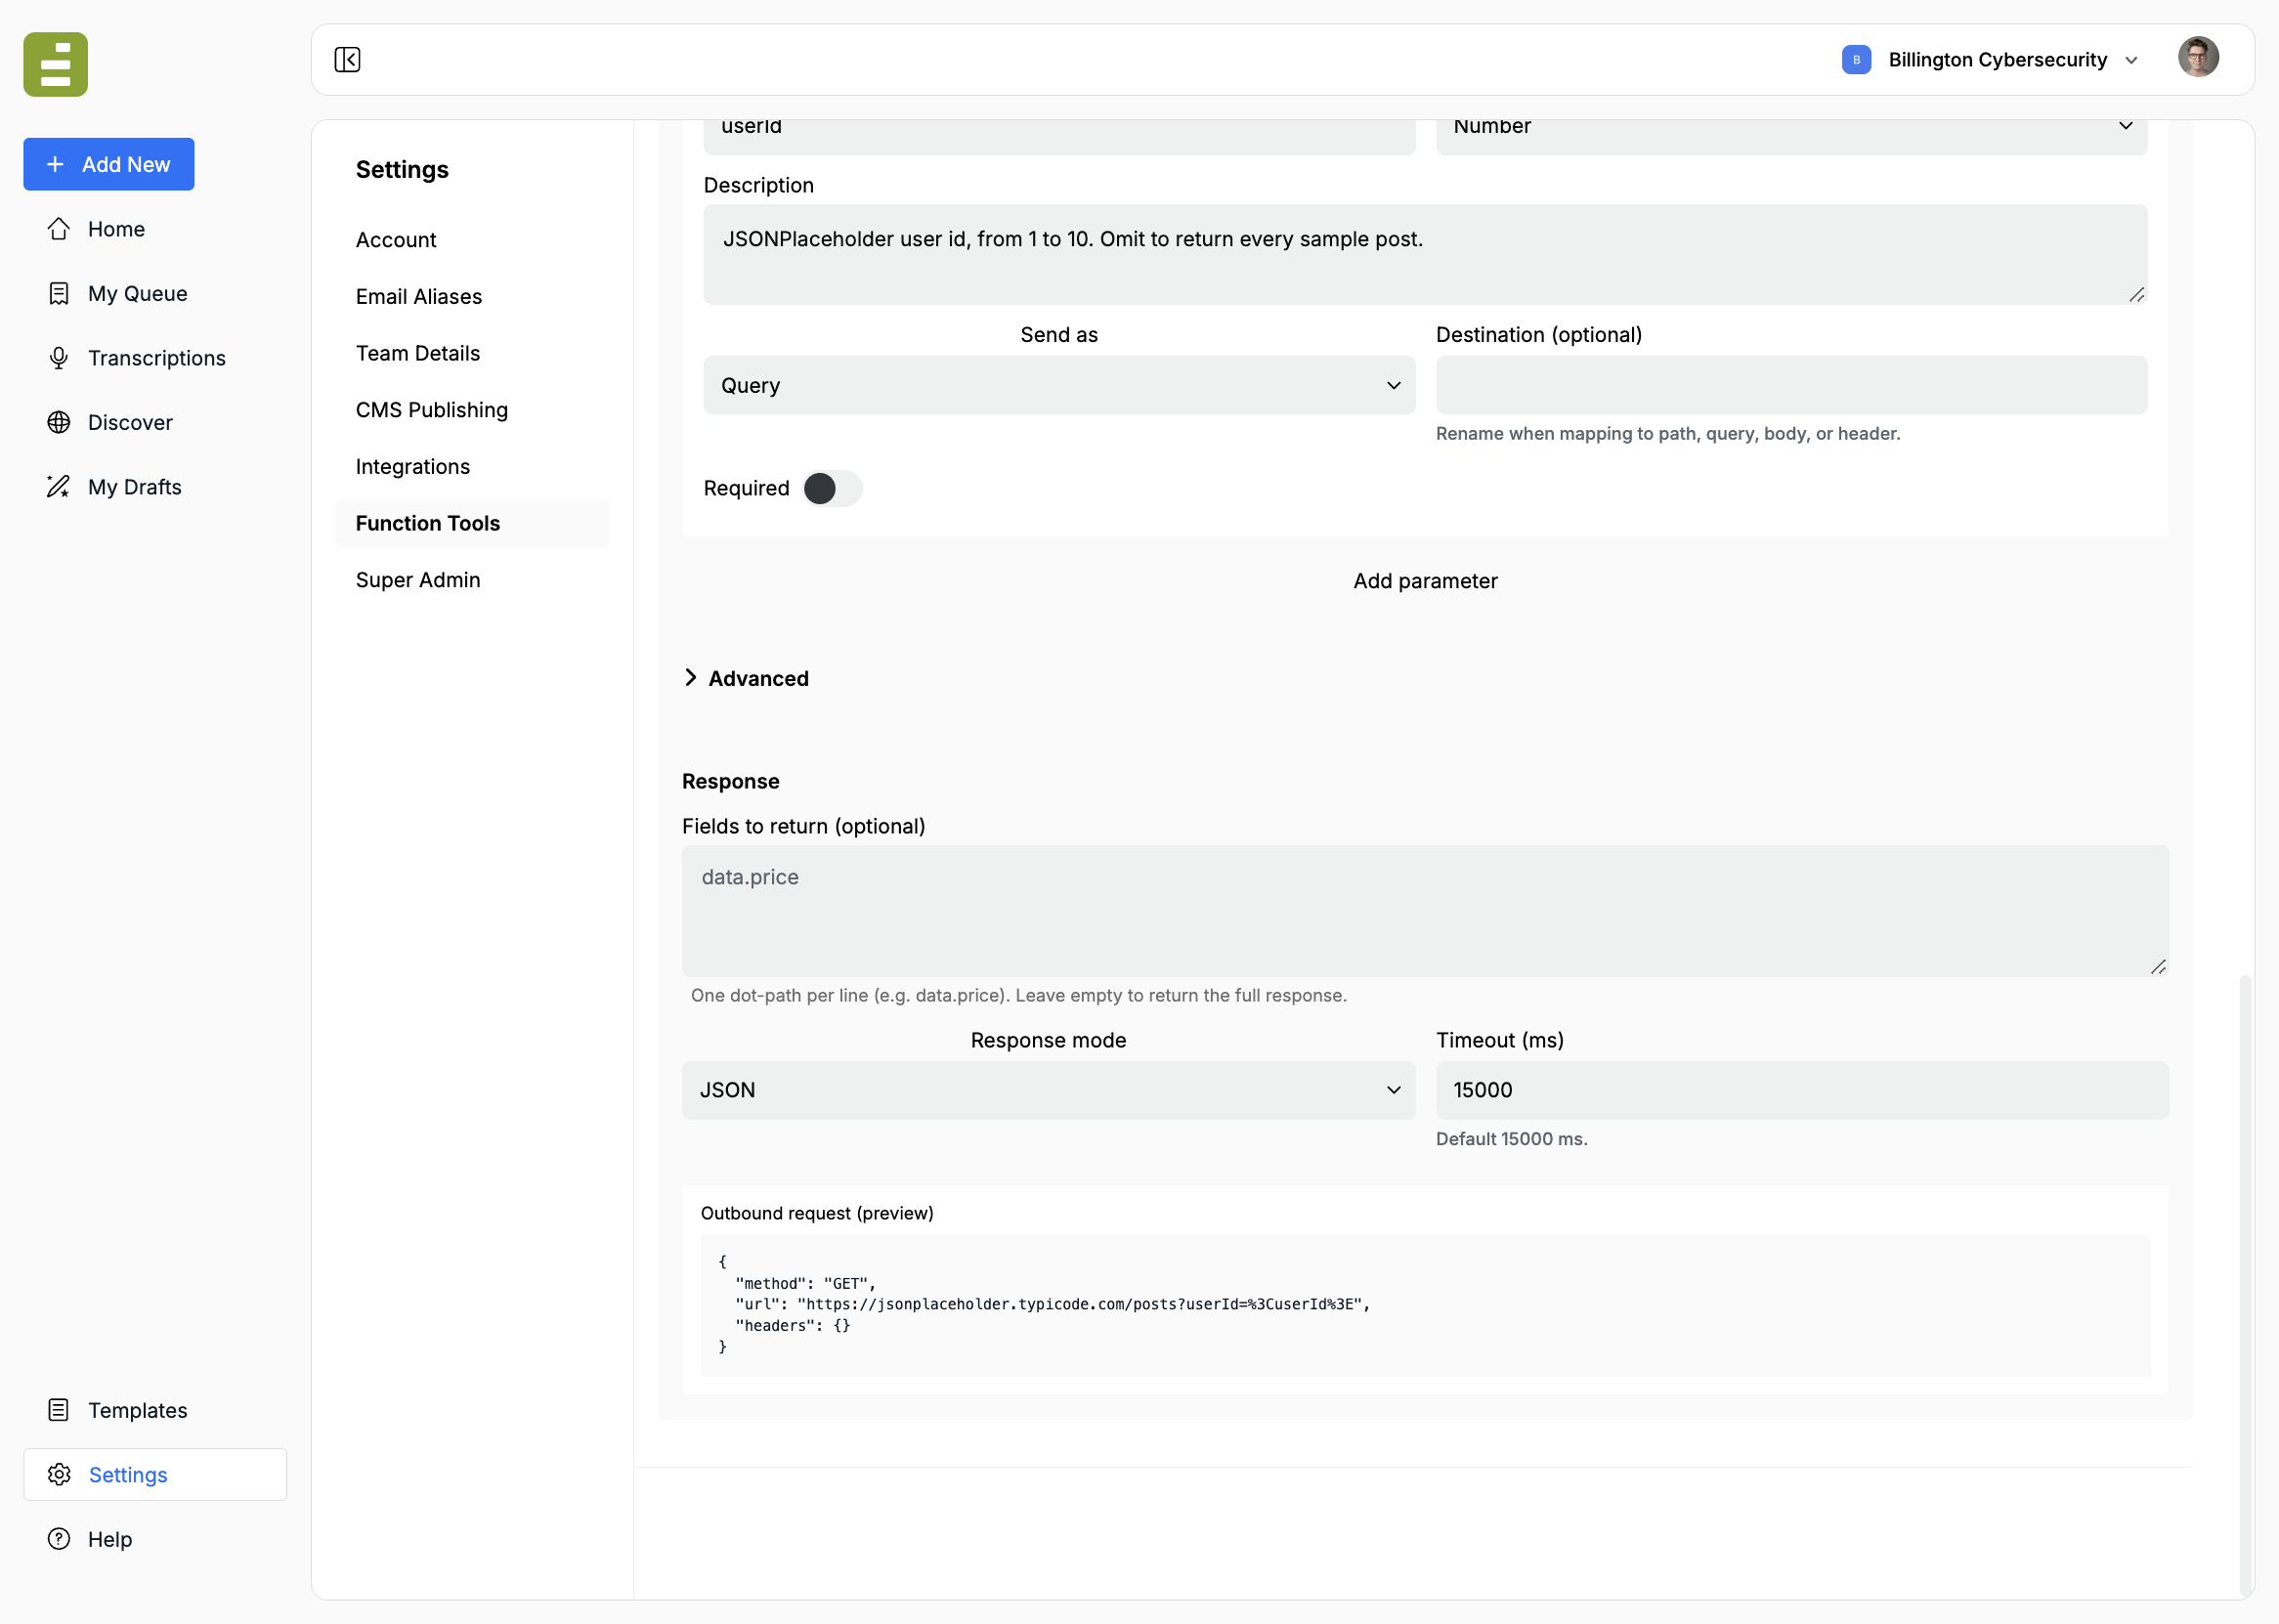Click the userId parameter name field
Screen dimensions: 2279x1624
pos(1059,136)
